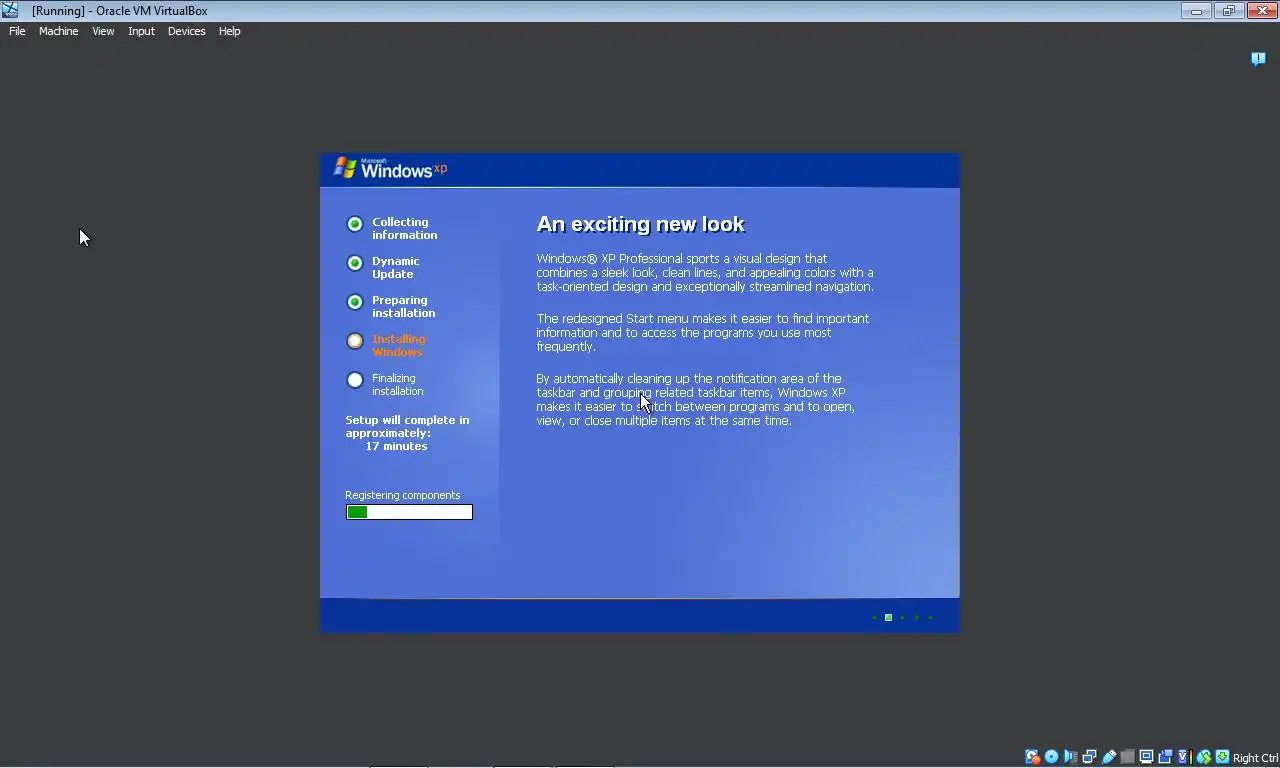Click the optical disk status icon
Screen dimensions: 1280x768
pyautogui.click(x=1051, y=757)
